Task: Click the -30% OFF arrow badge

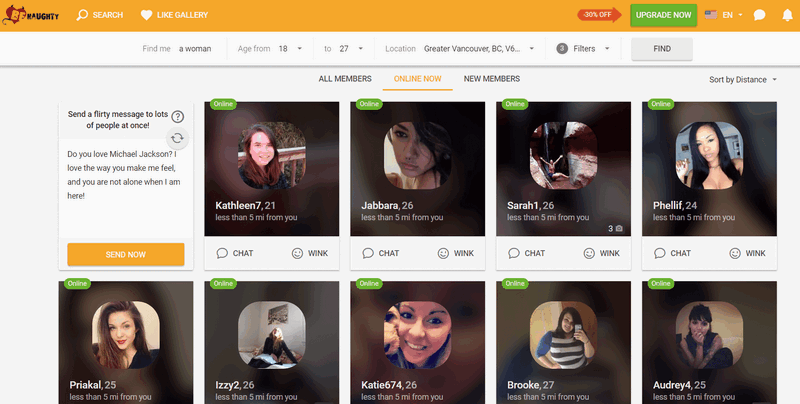Action: (x=599, y=15)
